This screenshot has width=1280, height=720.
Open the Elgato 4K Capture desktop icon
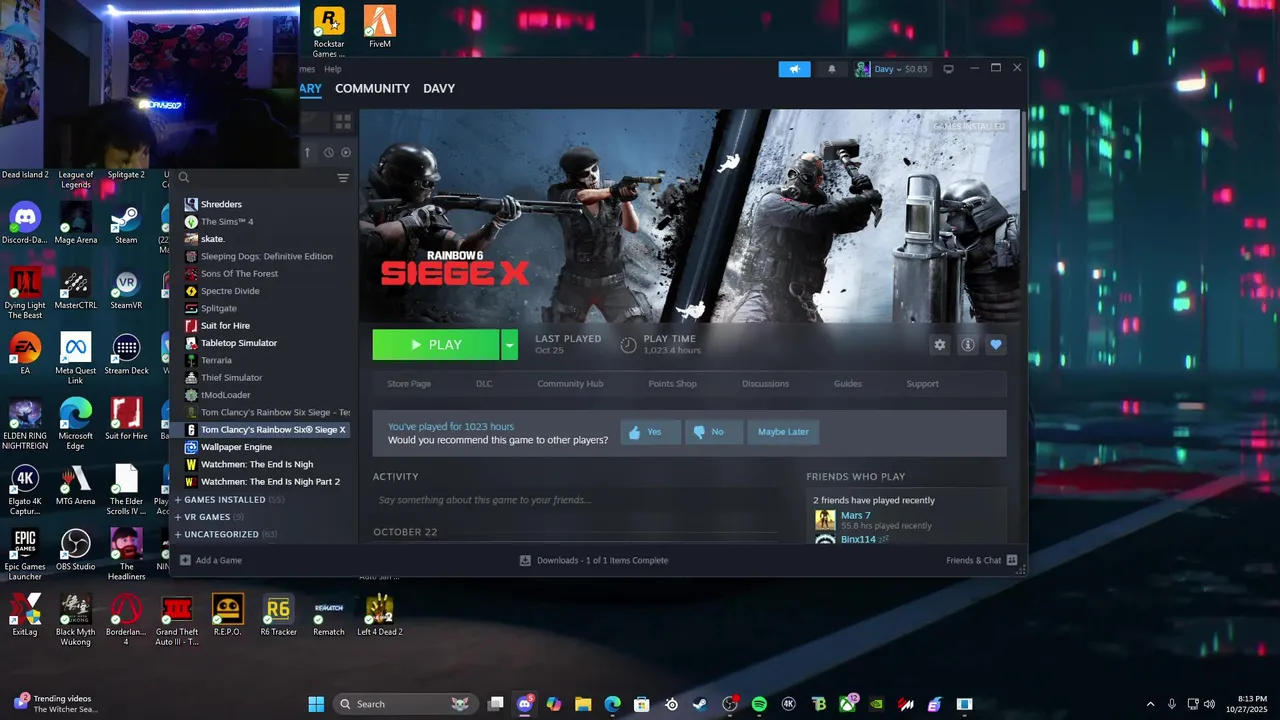[25, 489]
